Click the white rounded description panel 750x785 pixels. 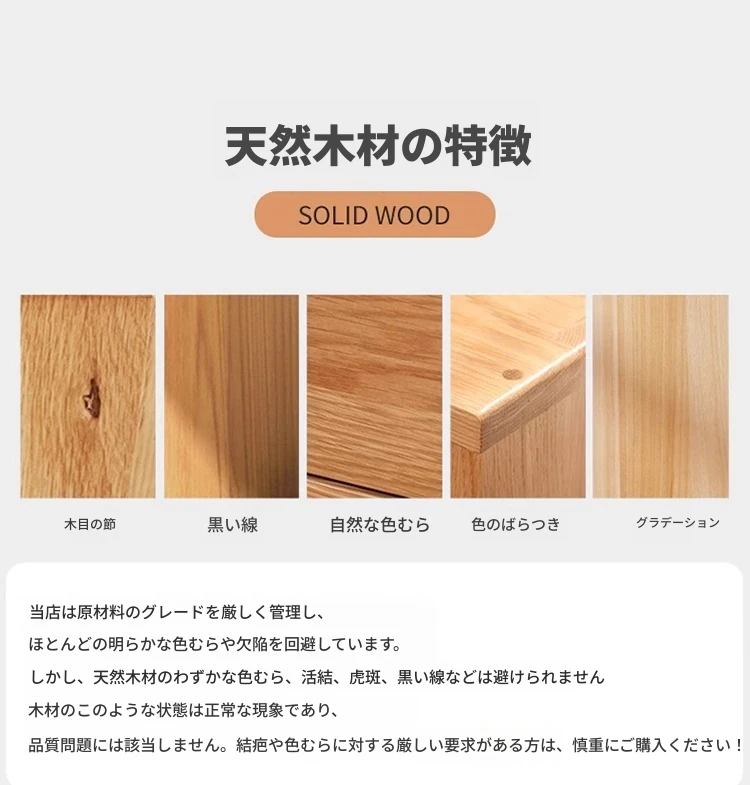tap(374, 673)
